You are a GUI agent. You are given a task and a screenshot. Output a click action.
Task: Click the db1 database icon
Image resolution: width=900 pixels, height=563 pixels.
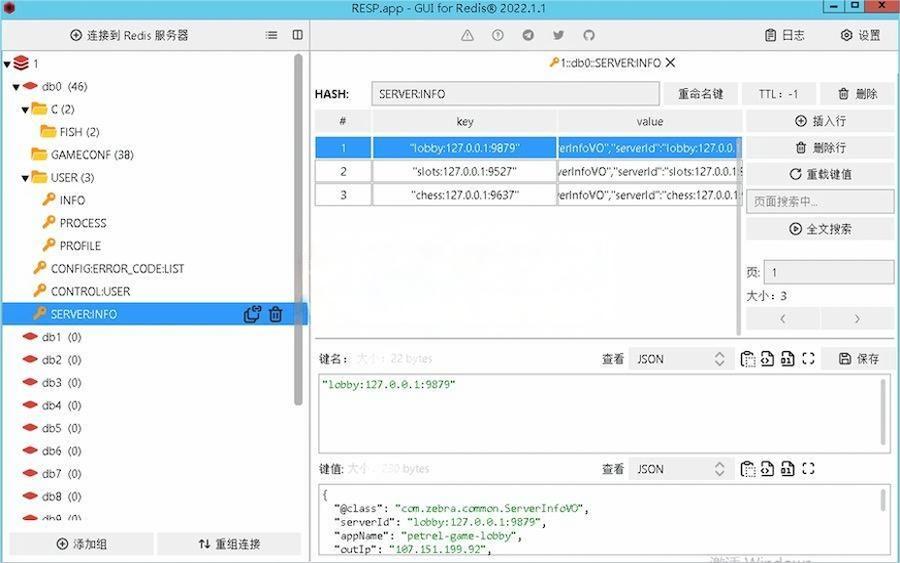[30, 337]
